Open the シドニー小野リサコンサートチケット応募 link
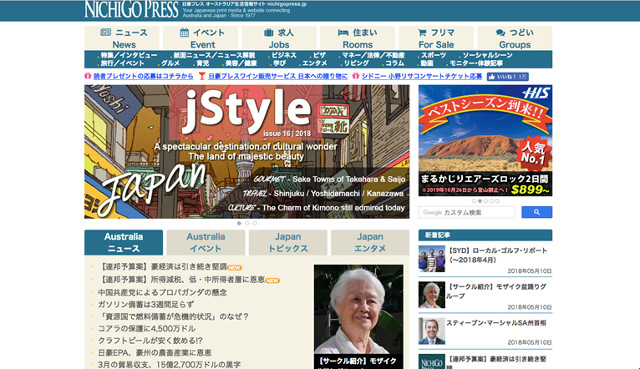The image size is (640, 369). point(422,76)
